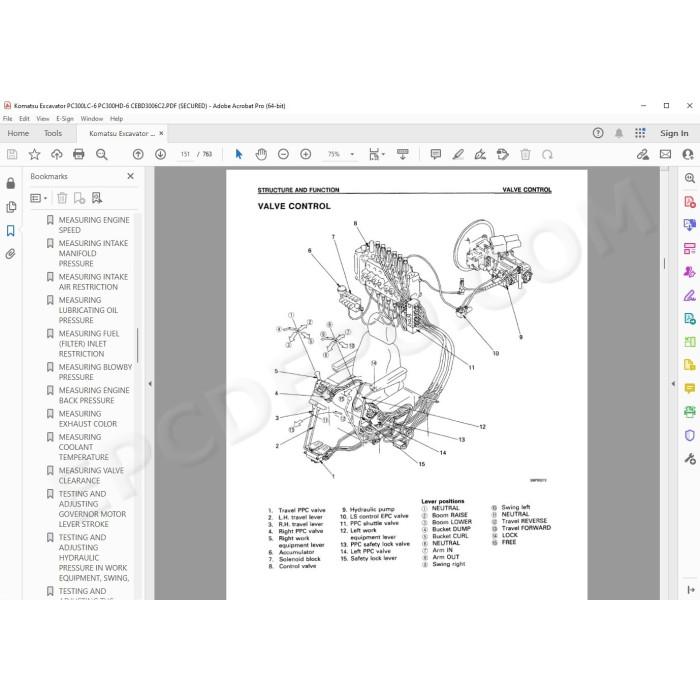
Task: Open the page thumbnails panel
Action: coord(11,207)
